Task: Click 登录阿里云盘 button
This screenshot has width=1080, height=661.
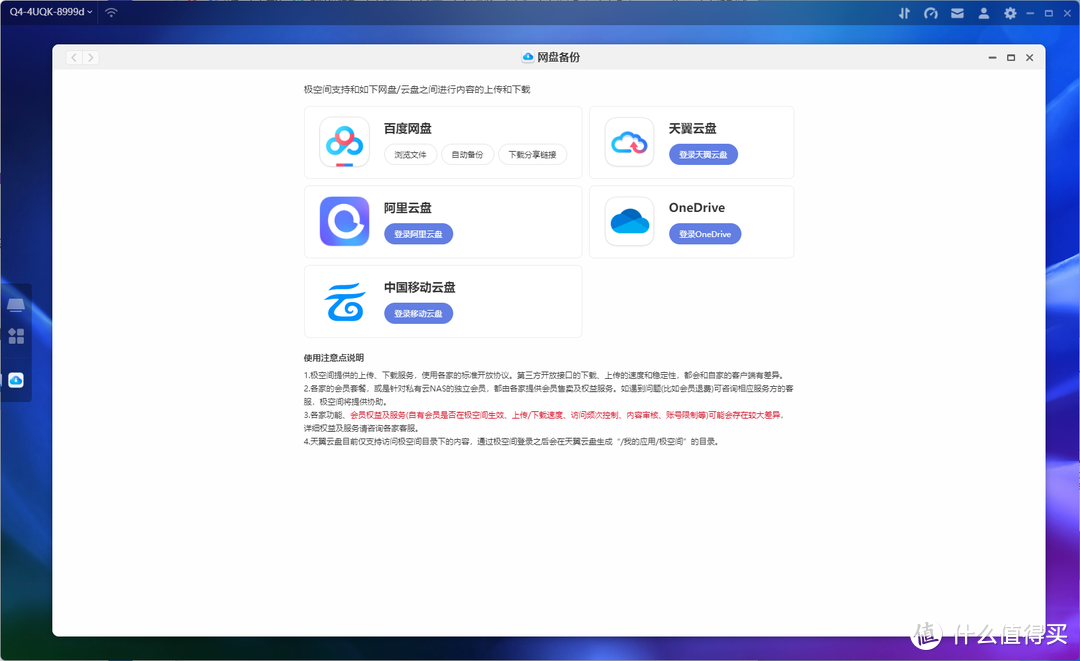Action: point(418,232)
